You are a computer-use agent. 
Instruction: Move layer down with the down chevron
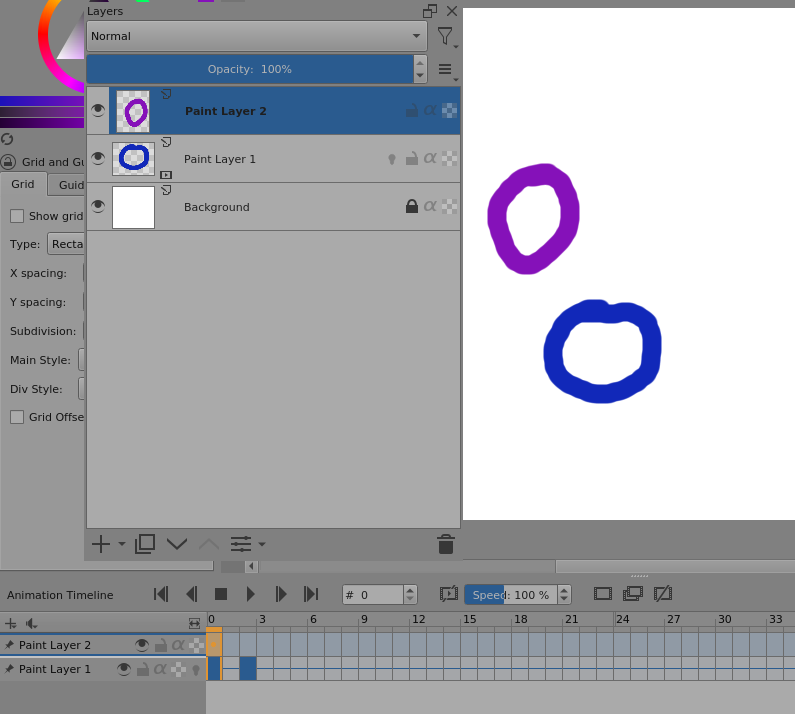tap(177, 544)
